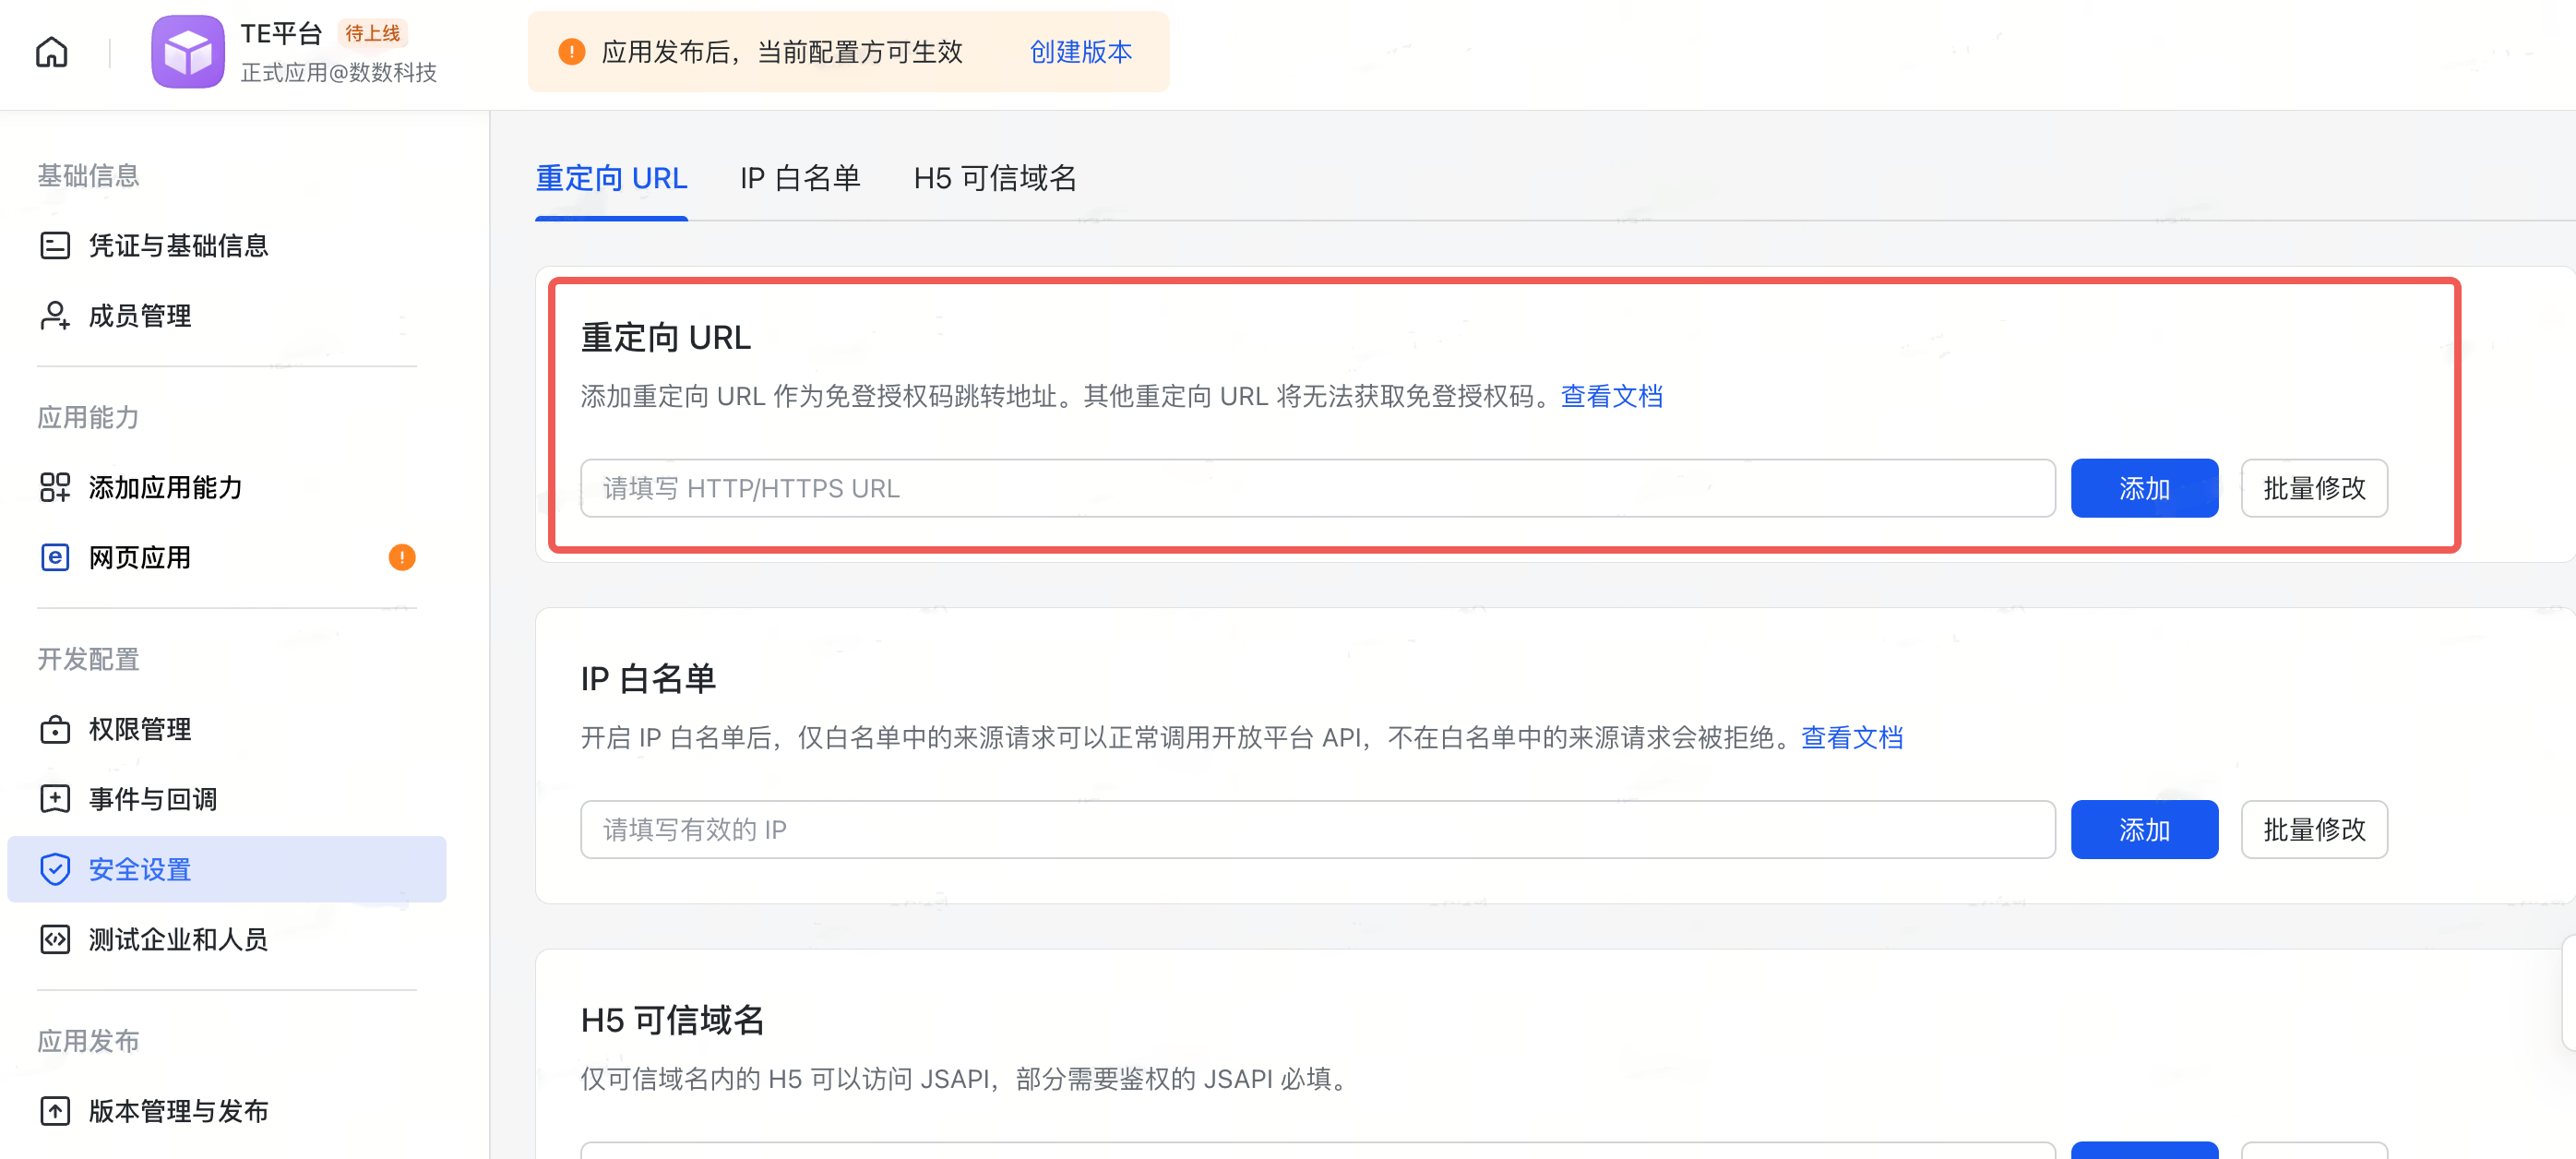Click the 版本管理与发布 upload icon
This screenshot has width=2576, height=1159.
click(55, 1112)
